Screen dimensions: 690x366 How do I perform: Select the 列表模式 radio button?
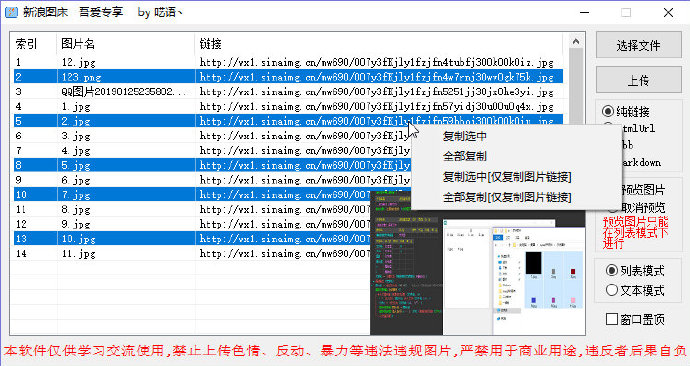(635, 270)
